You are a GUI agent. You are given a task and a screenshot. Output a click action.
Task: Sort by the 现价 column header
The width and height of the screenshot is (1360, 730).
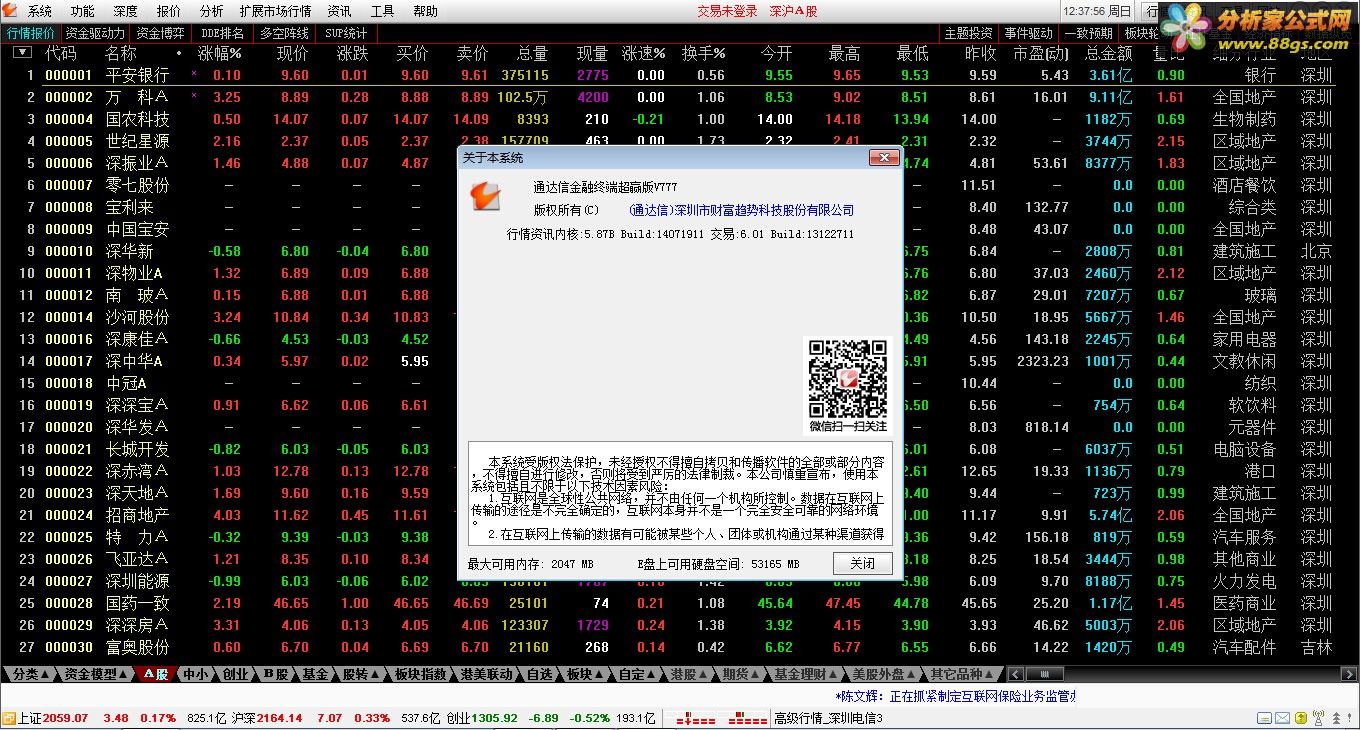293,53
